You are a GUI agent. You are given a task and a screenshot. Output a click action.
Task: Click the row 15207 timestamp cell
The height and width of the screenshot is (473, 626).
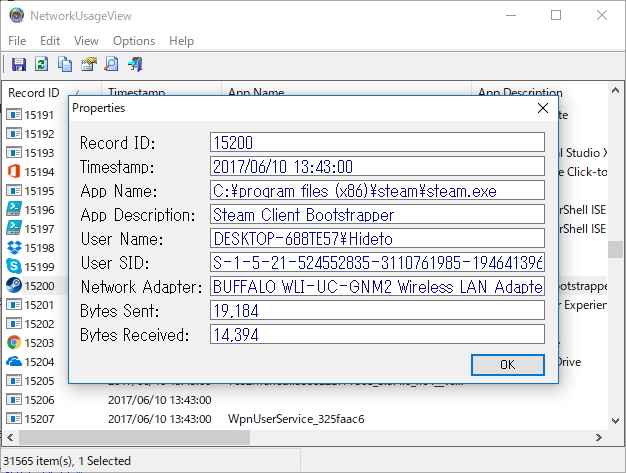(x=160, y=419)
